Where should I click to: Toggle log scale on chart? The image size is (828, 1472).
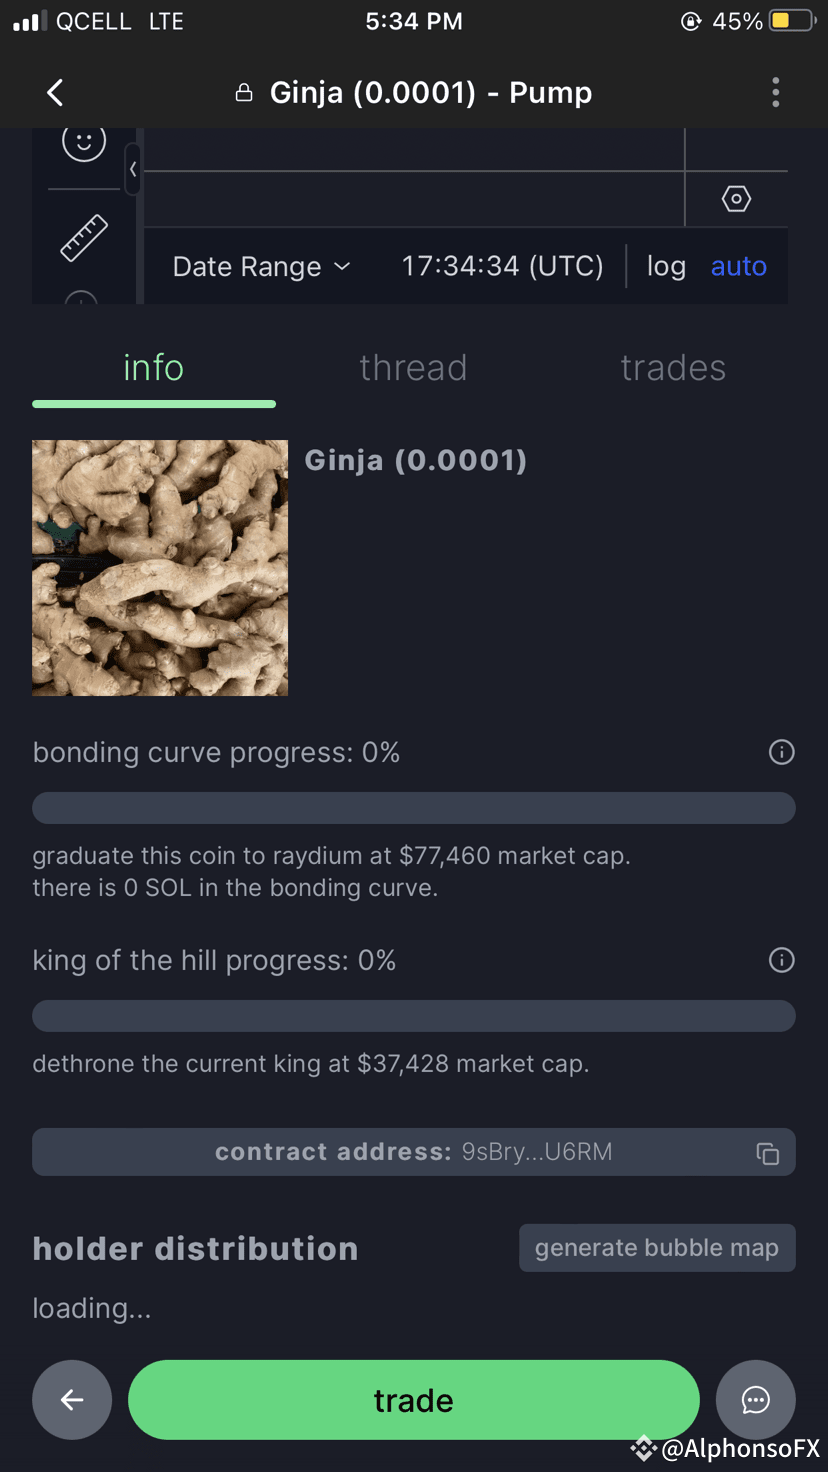click(x=666, y=267)
